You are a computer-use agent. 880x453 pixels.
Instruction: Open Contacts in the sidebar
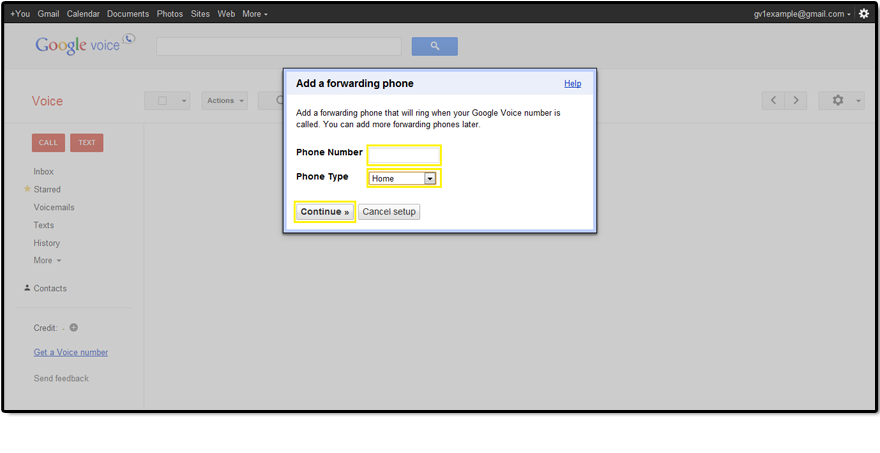(50, 289)
